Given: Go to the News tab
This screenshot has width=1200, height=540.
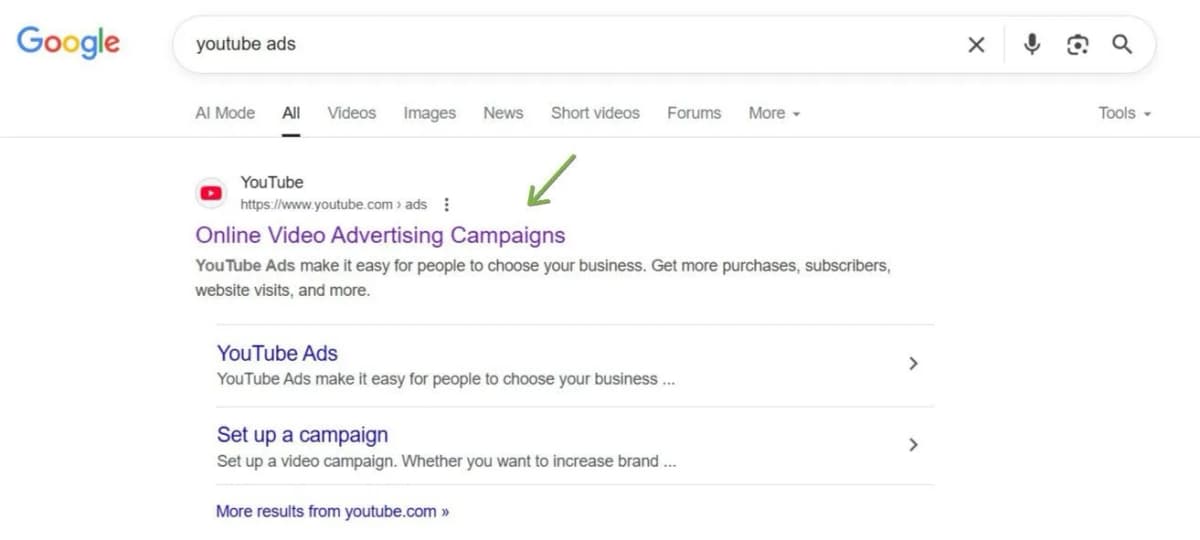Looking at the screenshot, I should 503,113.
